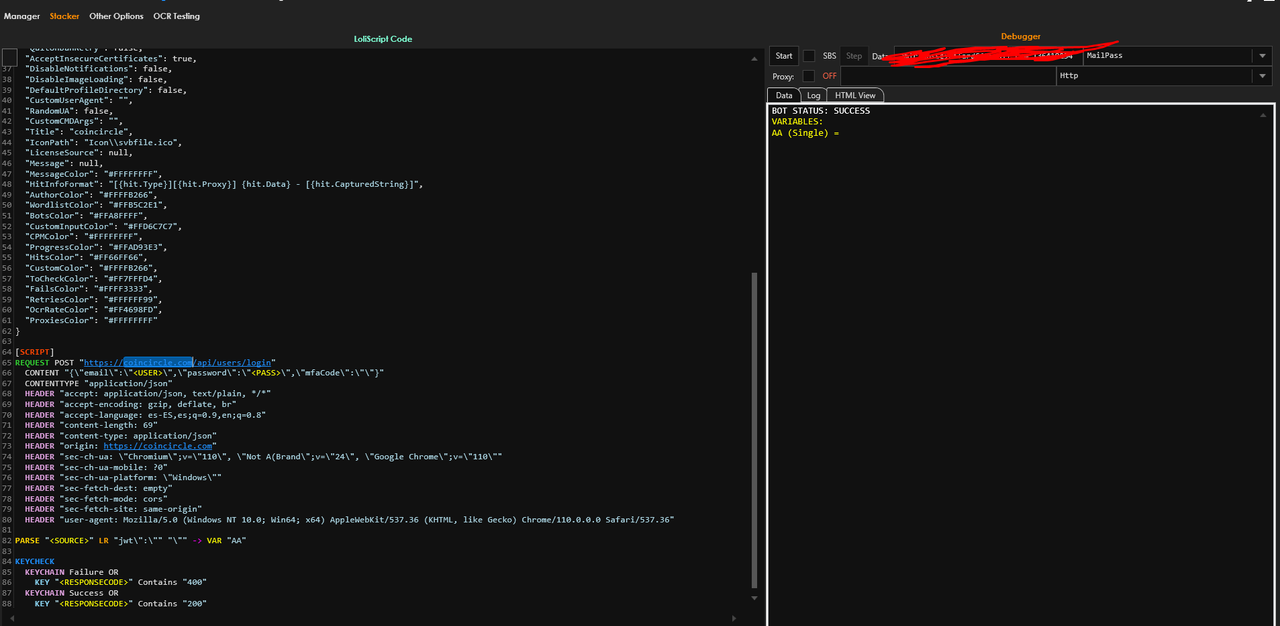
Task: Click the debugger output scroll up arrow
Action: click(x=1263, y=115)
